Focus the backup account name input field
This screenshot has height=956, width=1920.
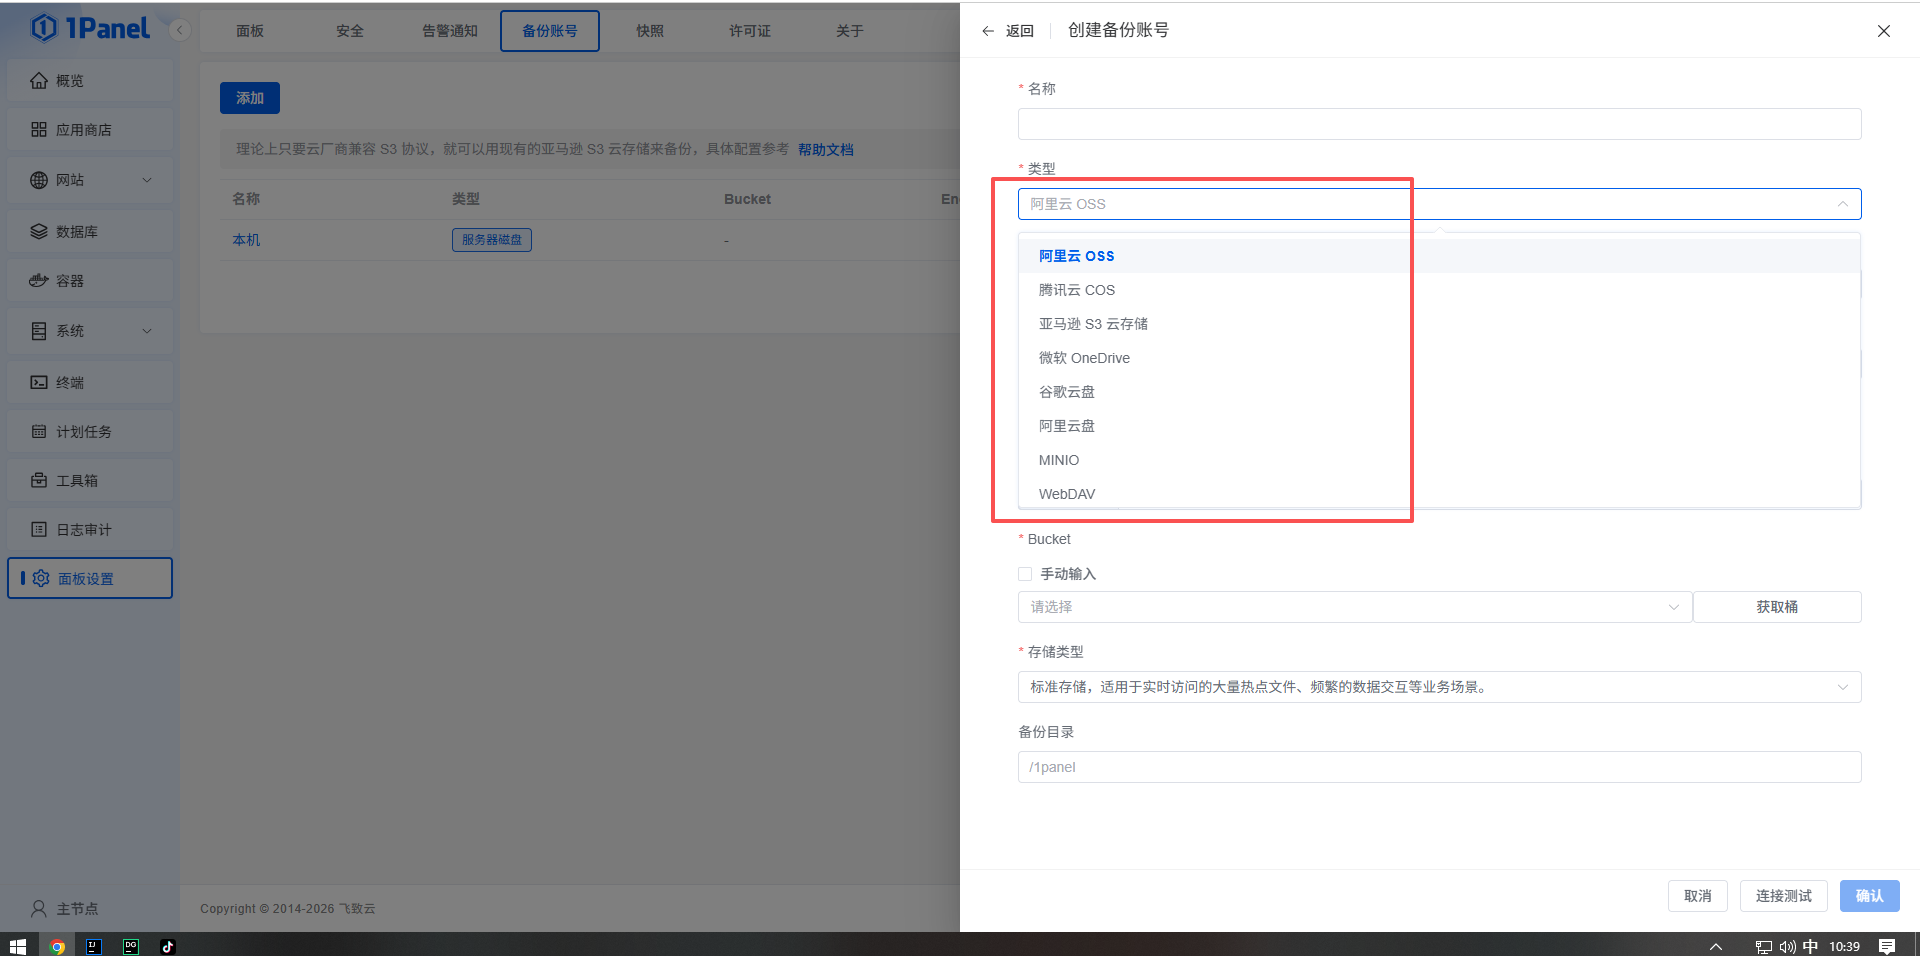coord(1439,124)
